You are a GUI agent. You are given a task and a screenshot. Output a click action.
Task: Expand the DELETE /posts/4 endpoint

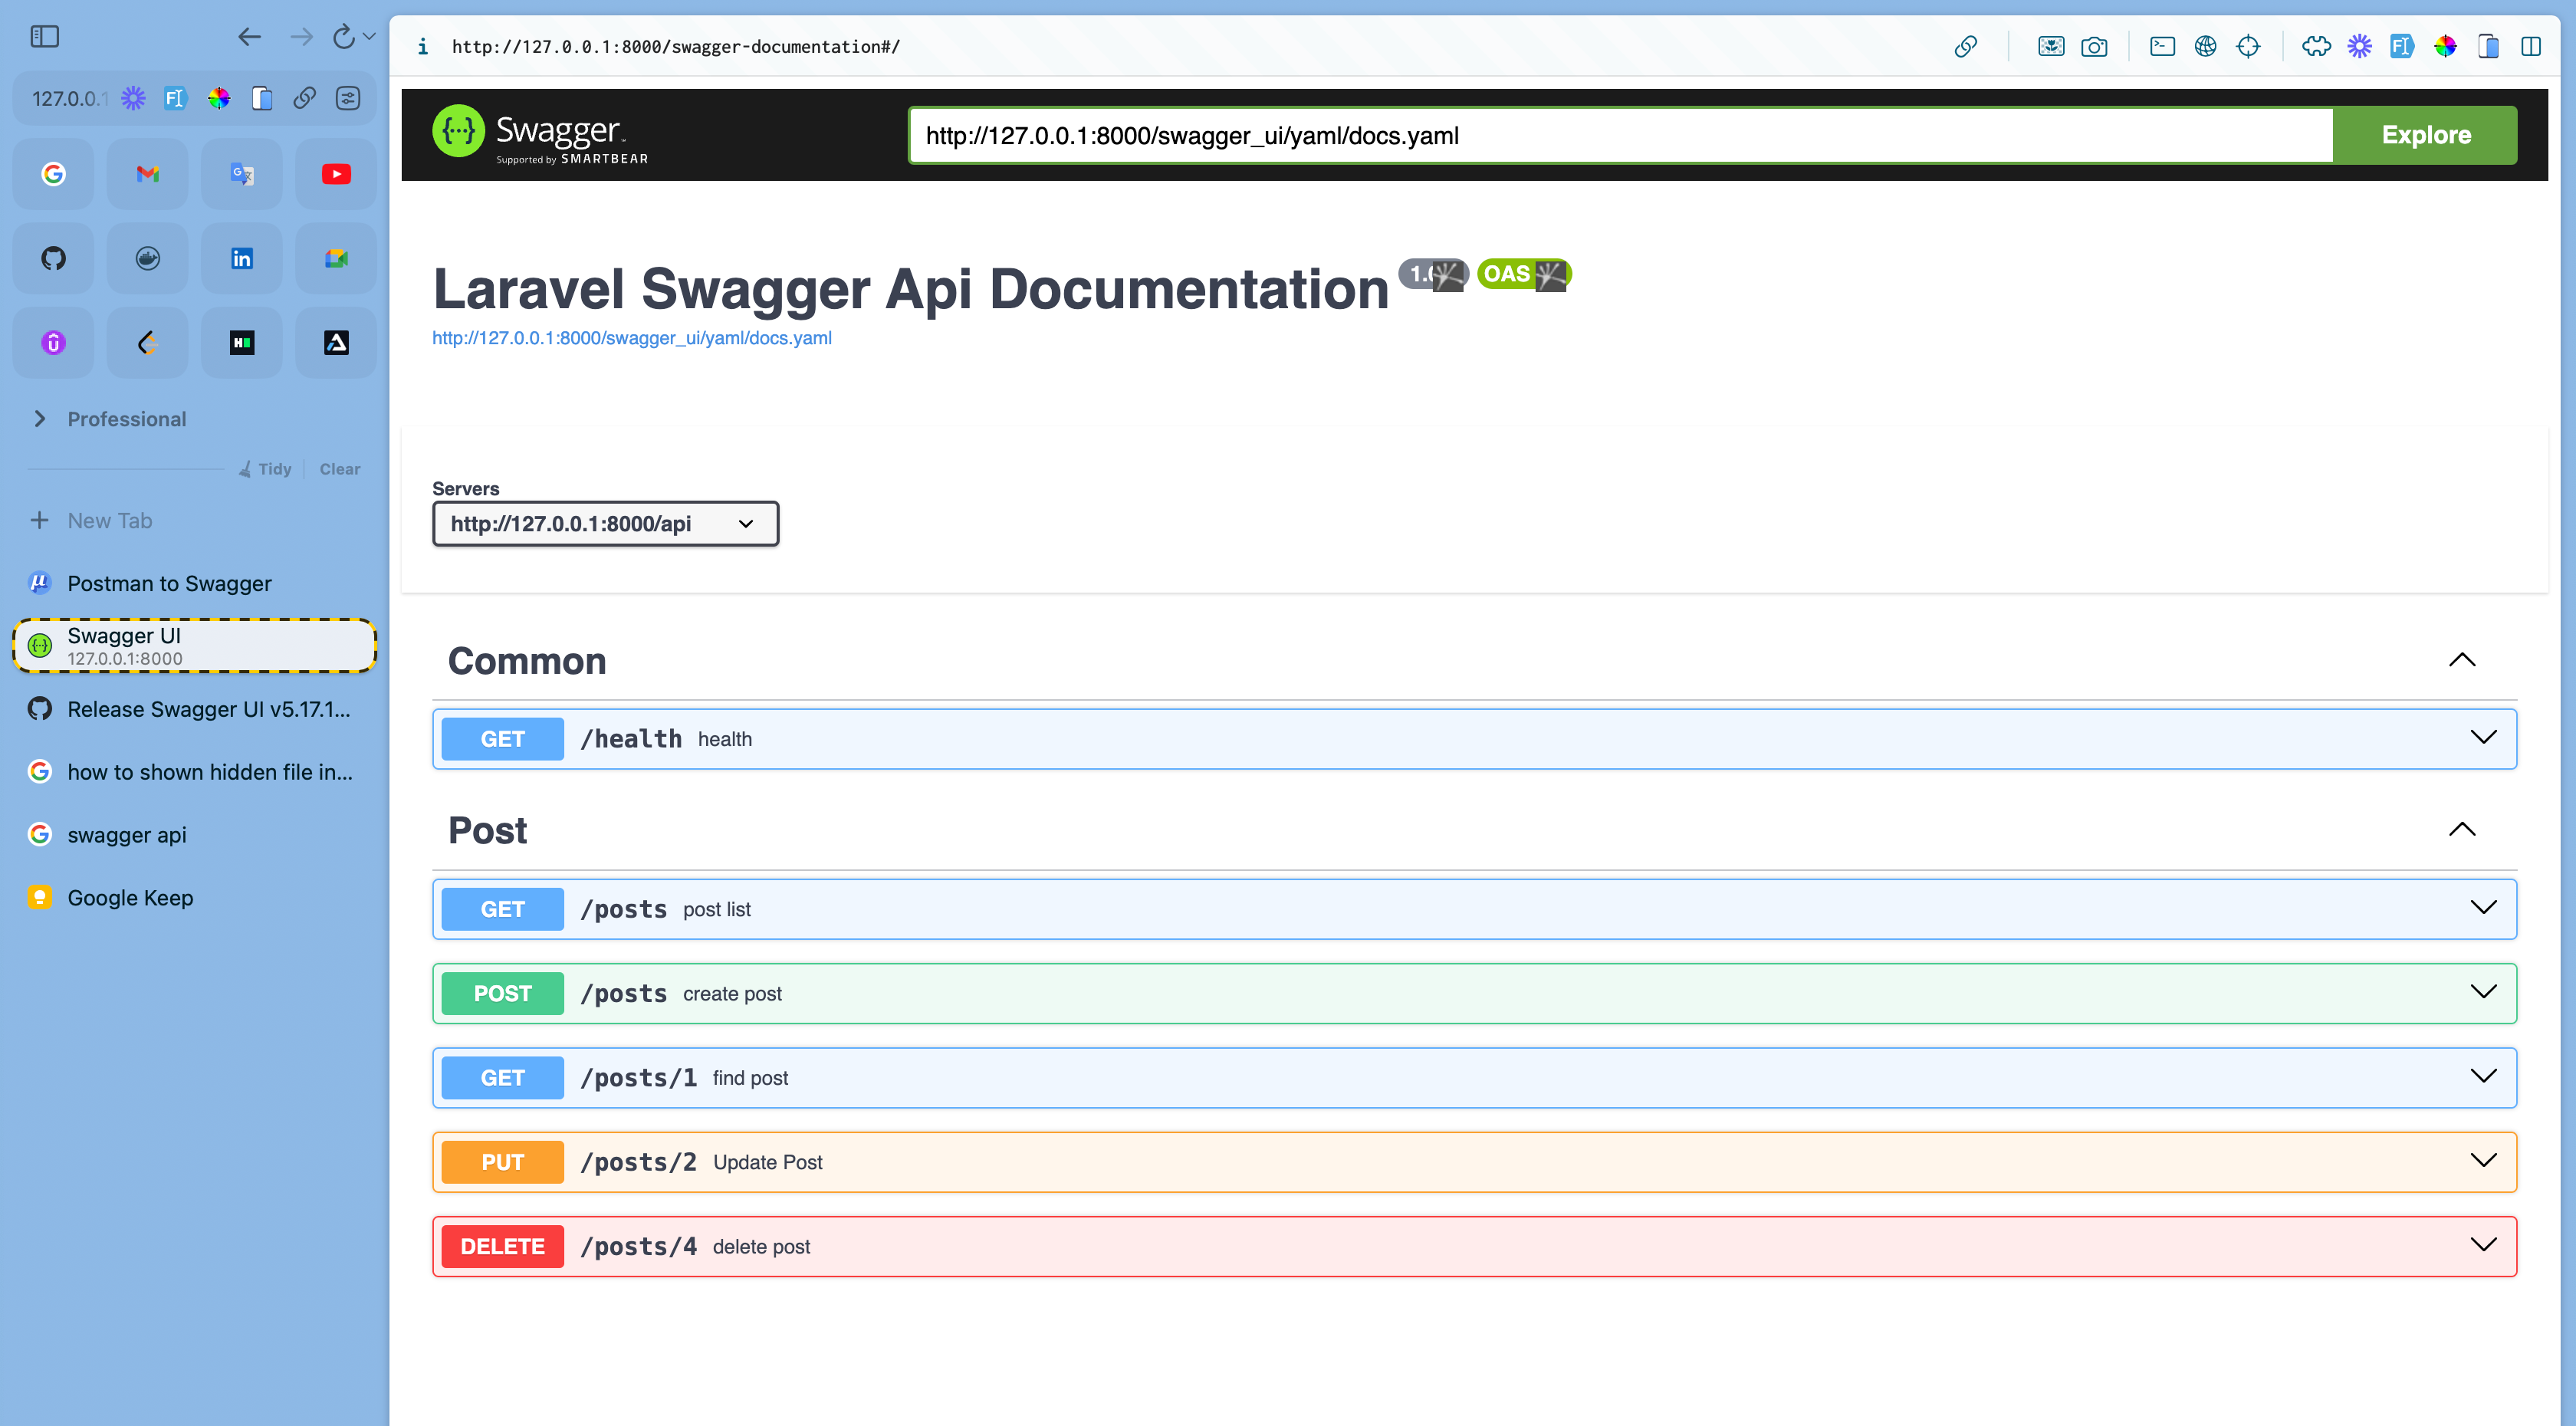click(2483, 1246)
